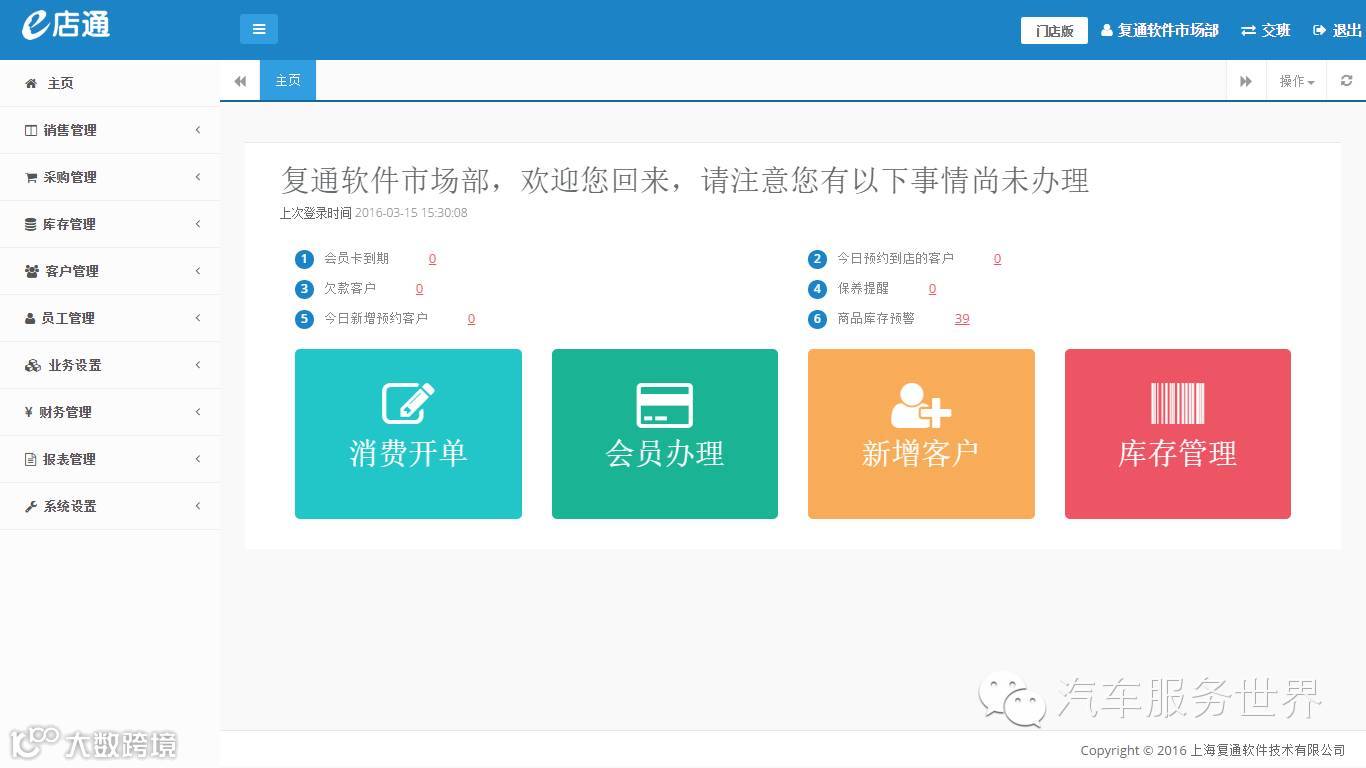Viewport: 1366px width, 768px height.
Task: Open the 报表管理 menu item
Action: pyautogui.click(x=110, y=459)
